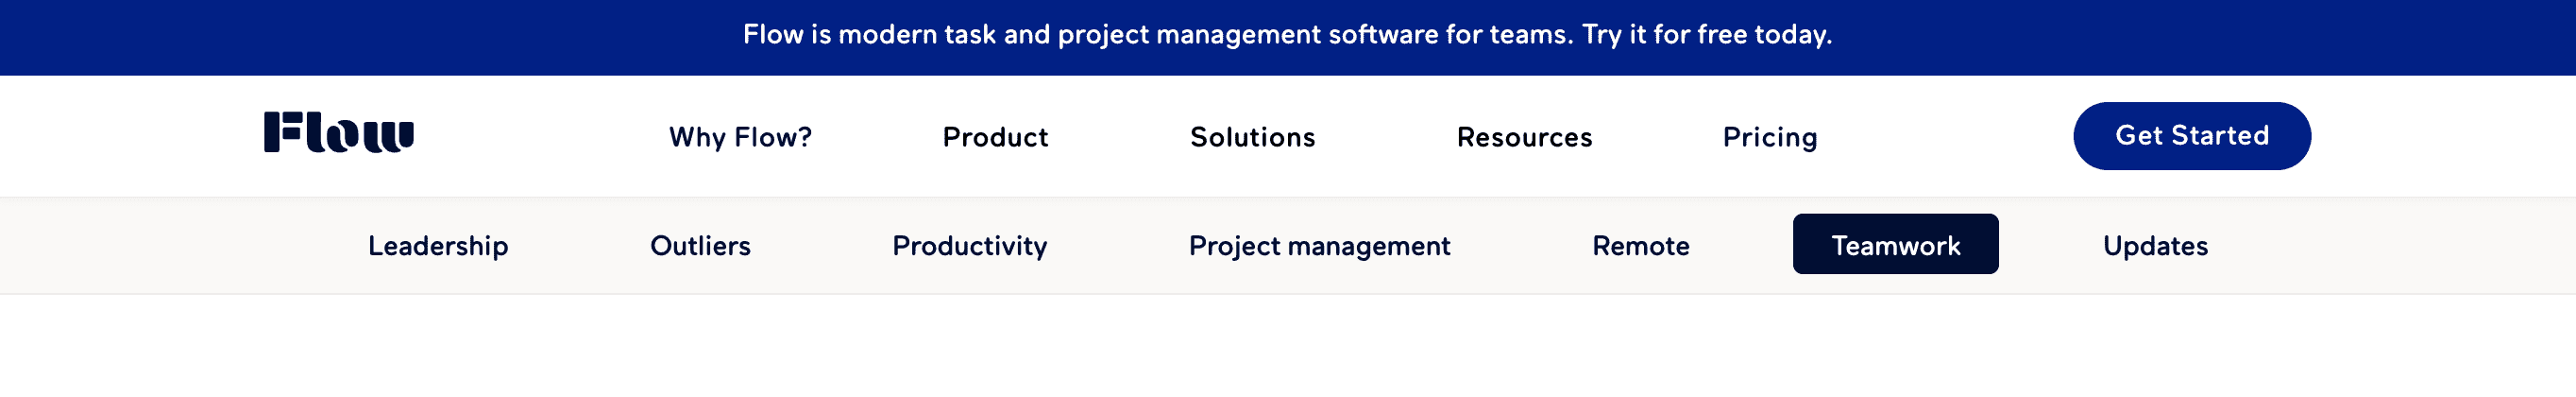
Task: Click the blank white page area below categories
Action: pyautogui.click(x=1288, y=347)
